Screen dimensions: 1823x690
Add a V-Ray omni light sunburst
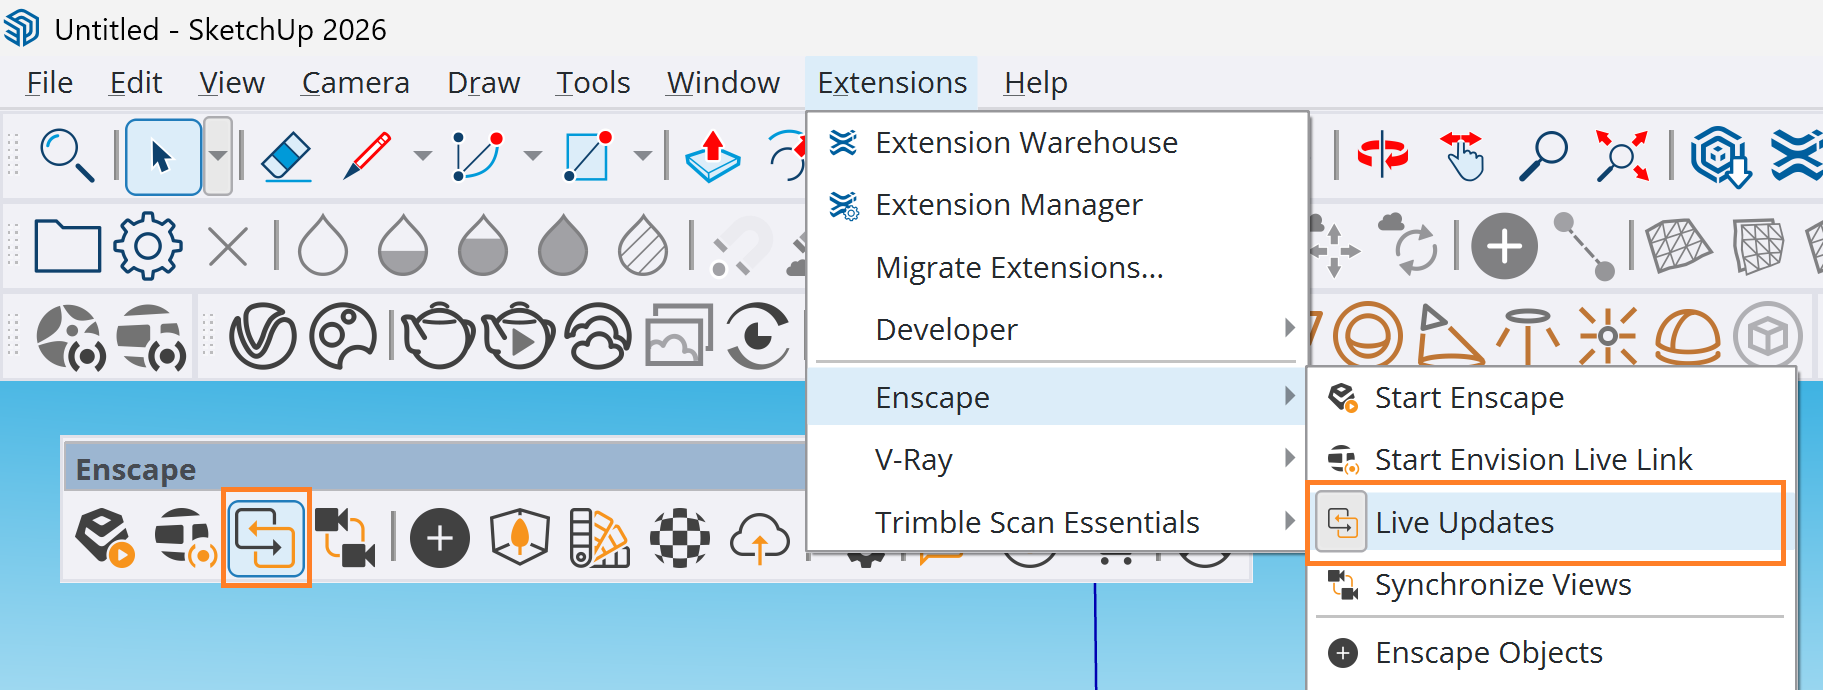click(1608, 337)
